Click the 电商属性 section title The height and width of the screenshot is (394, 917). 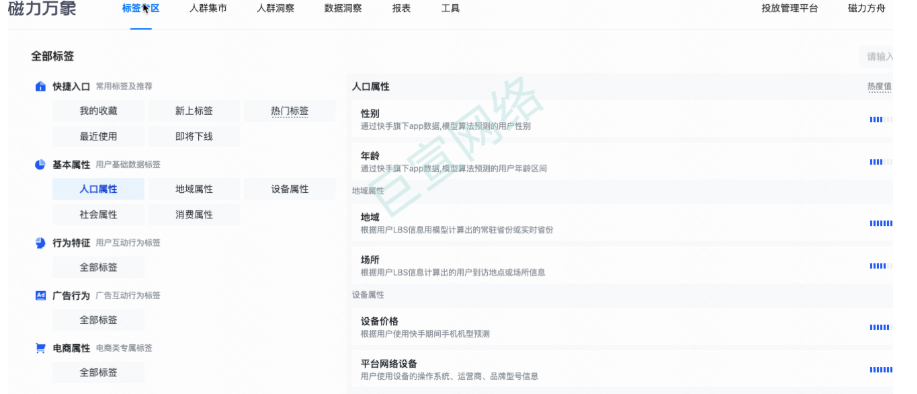pyautogui.click(x=71, y=348)
